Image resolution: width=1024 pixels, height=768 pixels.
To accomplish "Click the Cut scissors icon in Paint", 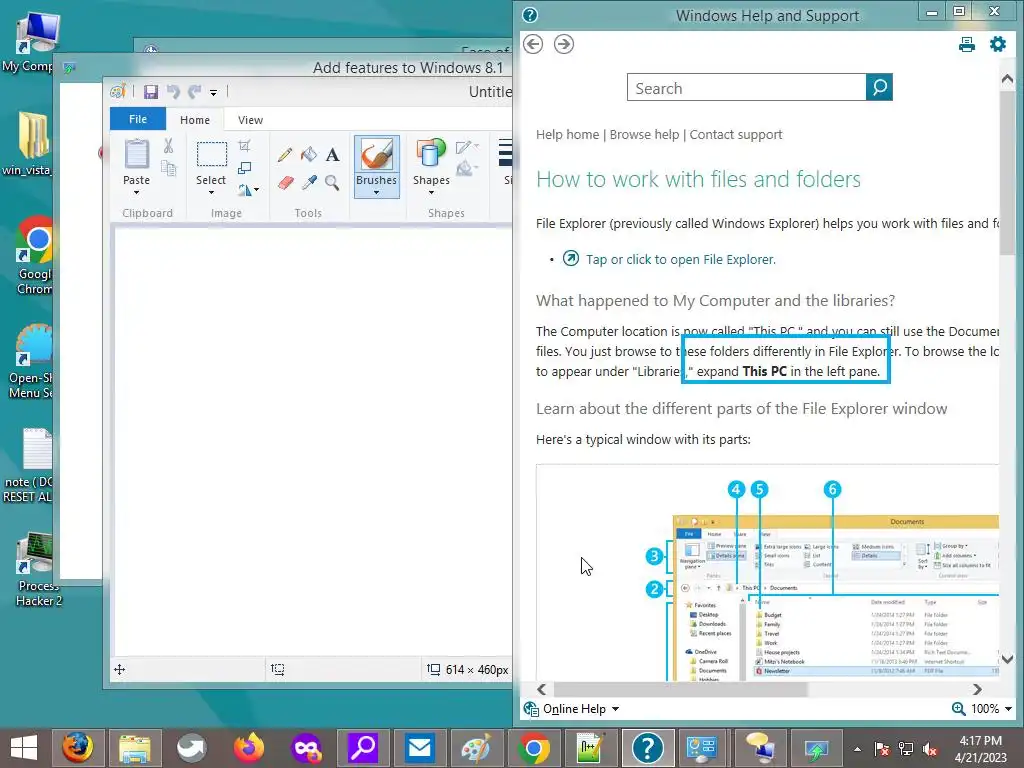I will (x=168, y=146).
